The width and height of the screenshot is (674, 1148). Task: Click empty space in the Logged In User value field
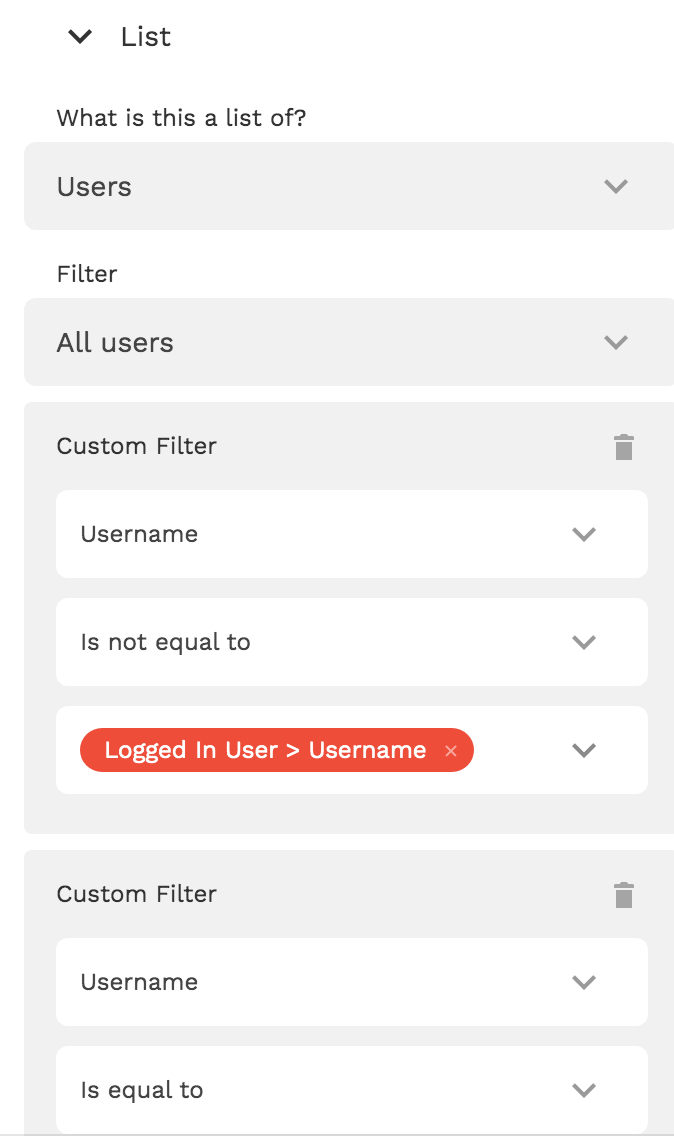pyautogui.click(x=516, y=750)
